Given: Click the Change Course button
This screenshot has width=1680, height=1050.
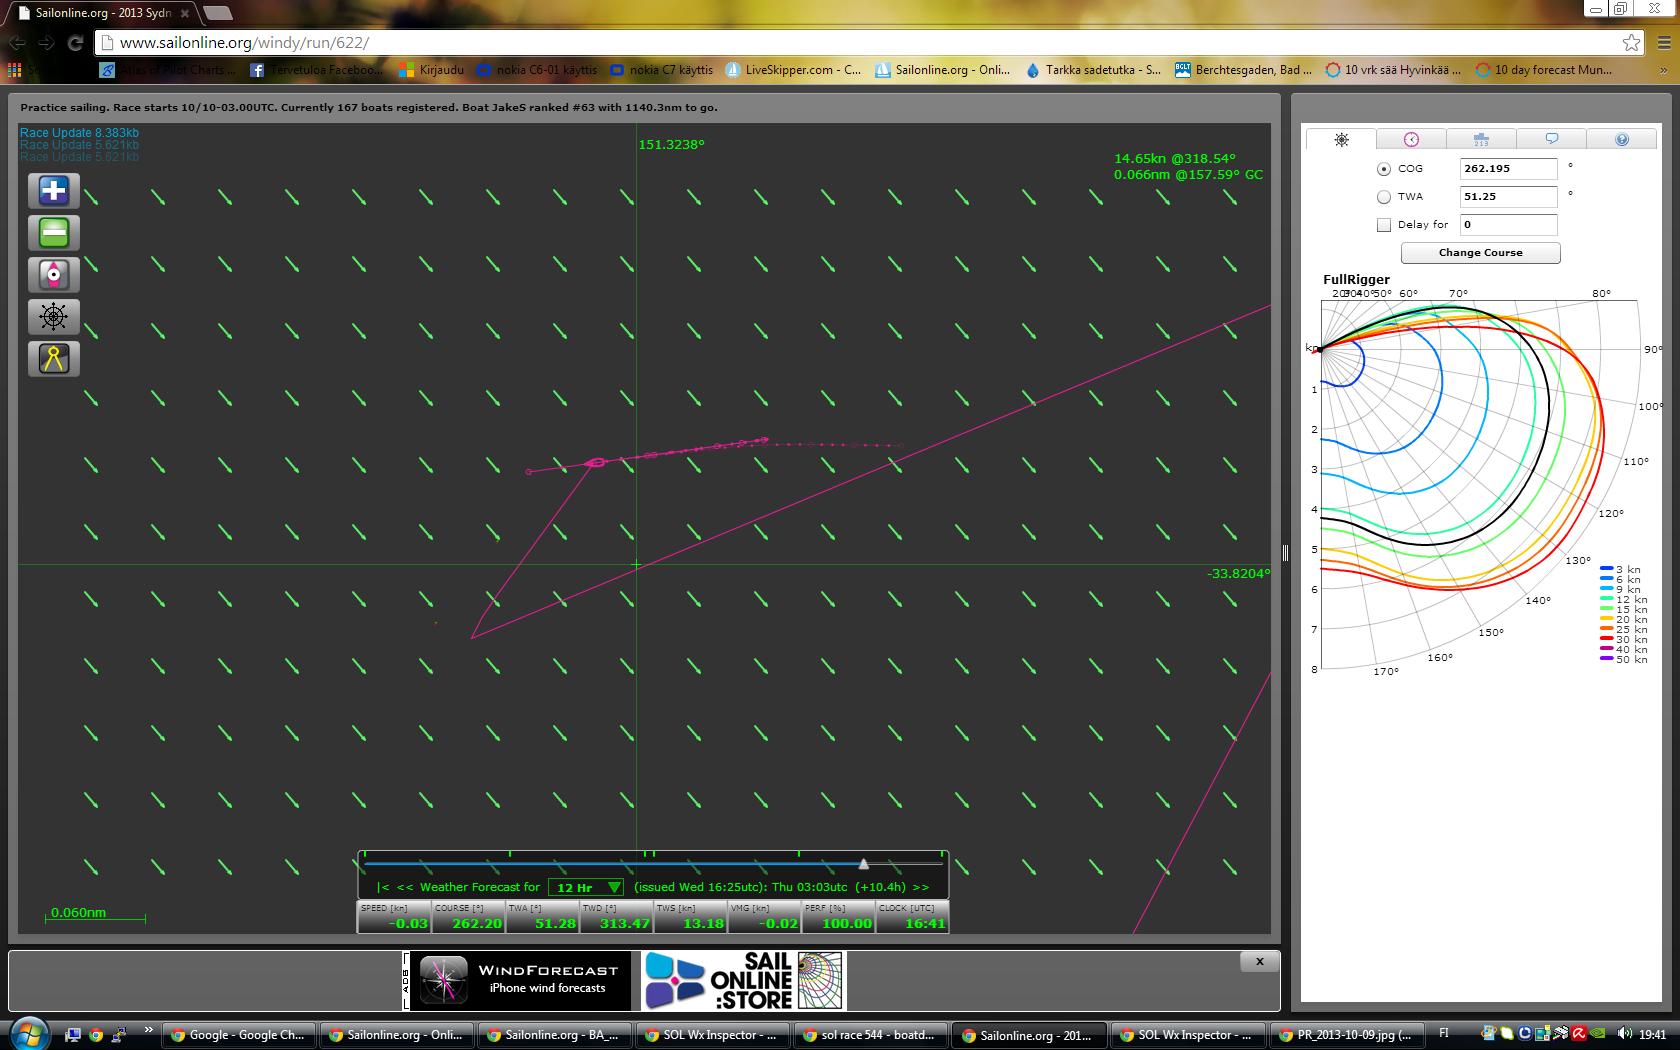Looking at the screenshot, I should click(1480, 253).
